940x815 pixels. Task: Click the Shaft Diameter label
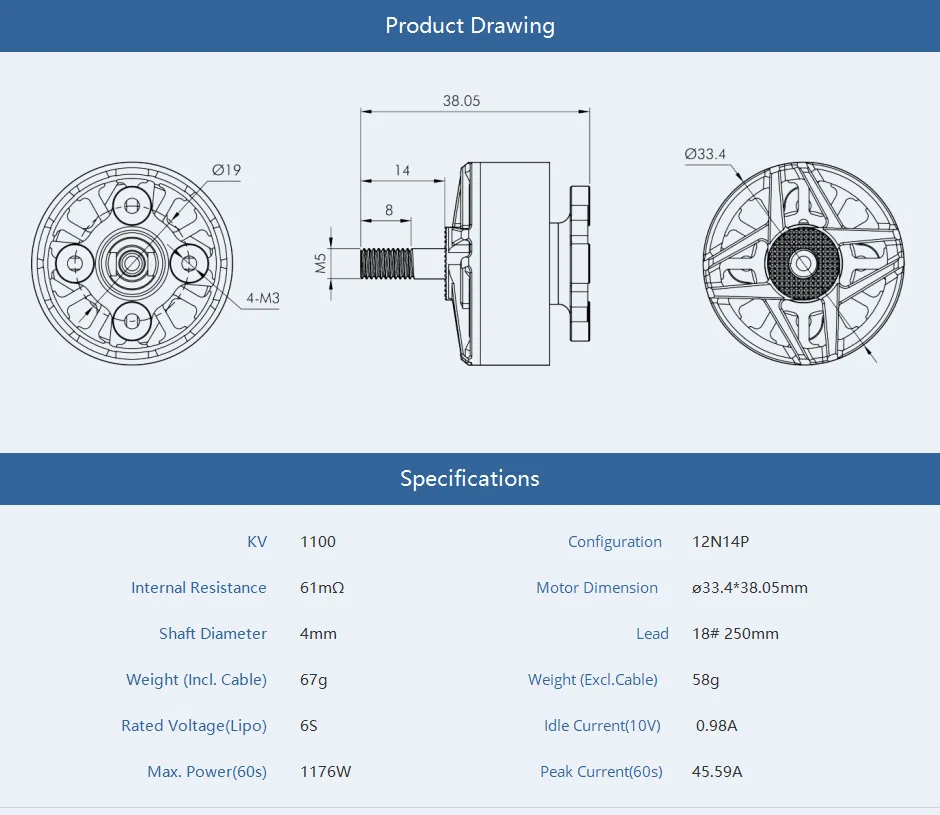[x=213, y=634]
